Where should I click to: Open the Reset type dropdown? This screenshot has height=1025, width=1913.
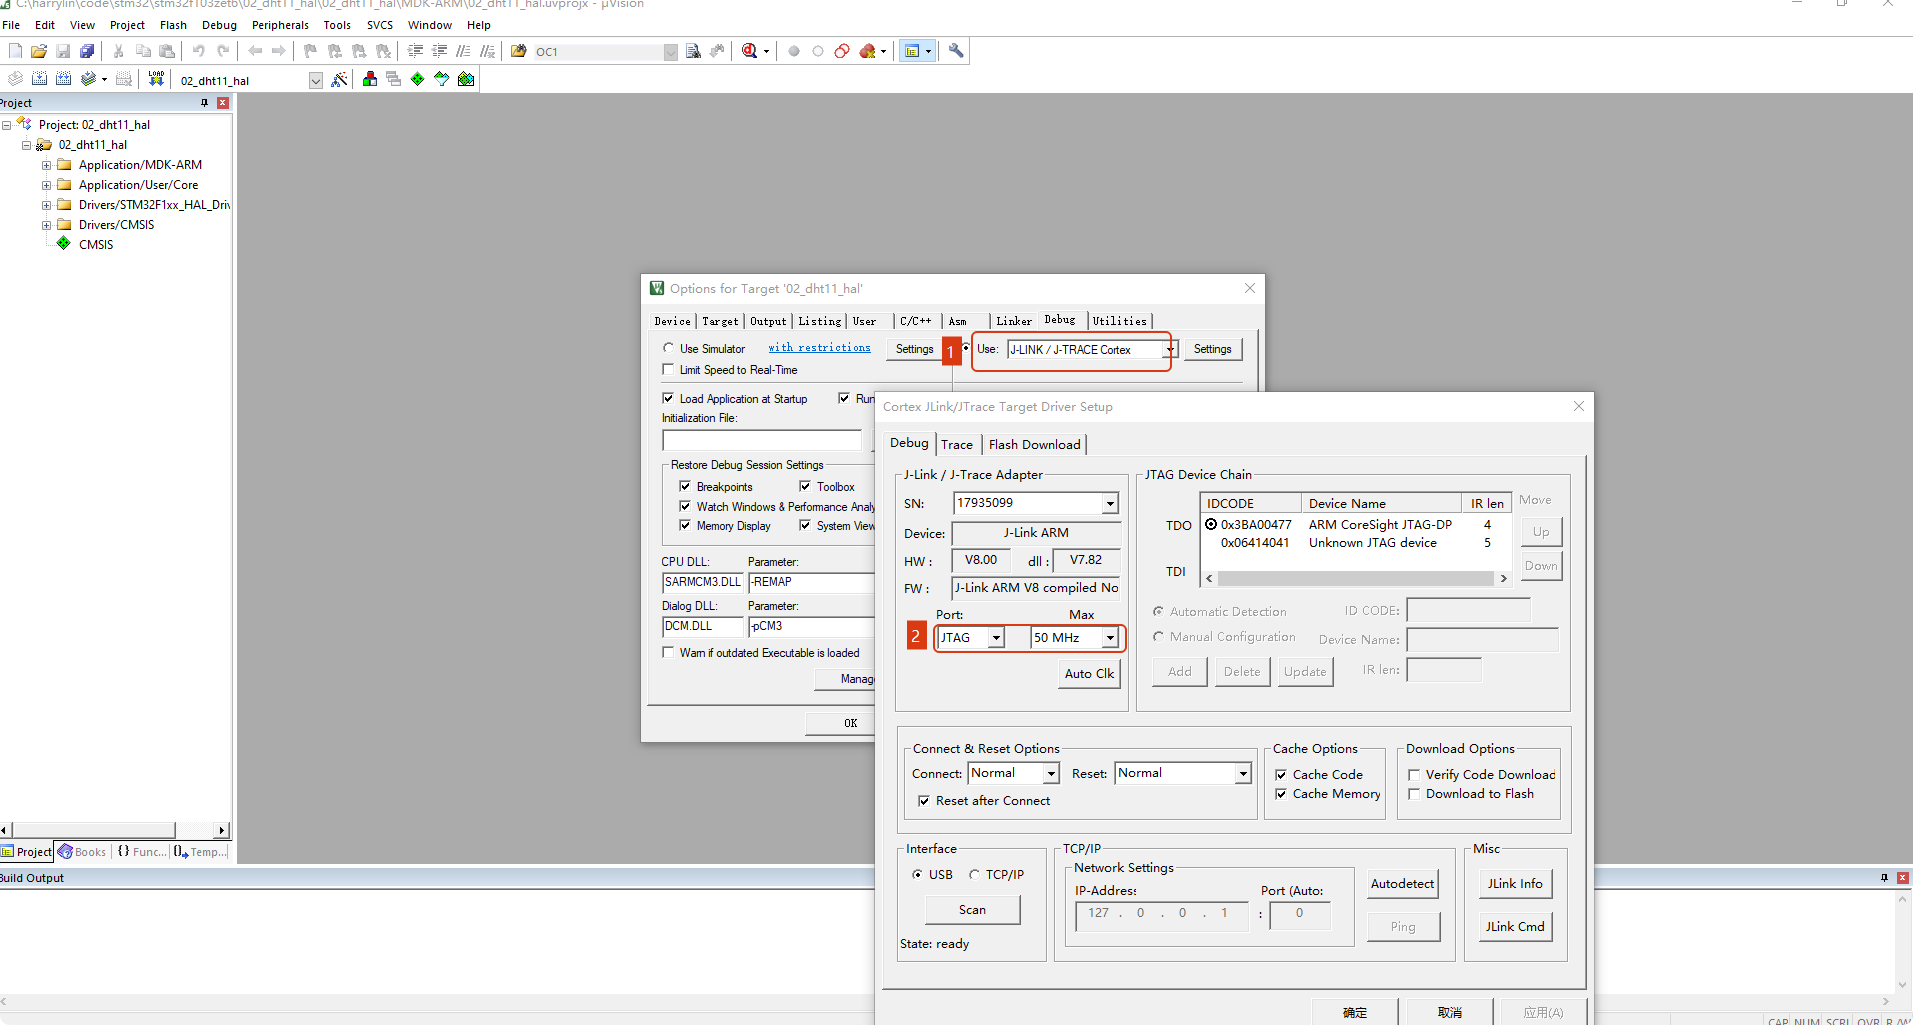click(1243, 773)
